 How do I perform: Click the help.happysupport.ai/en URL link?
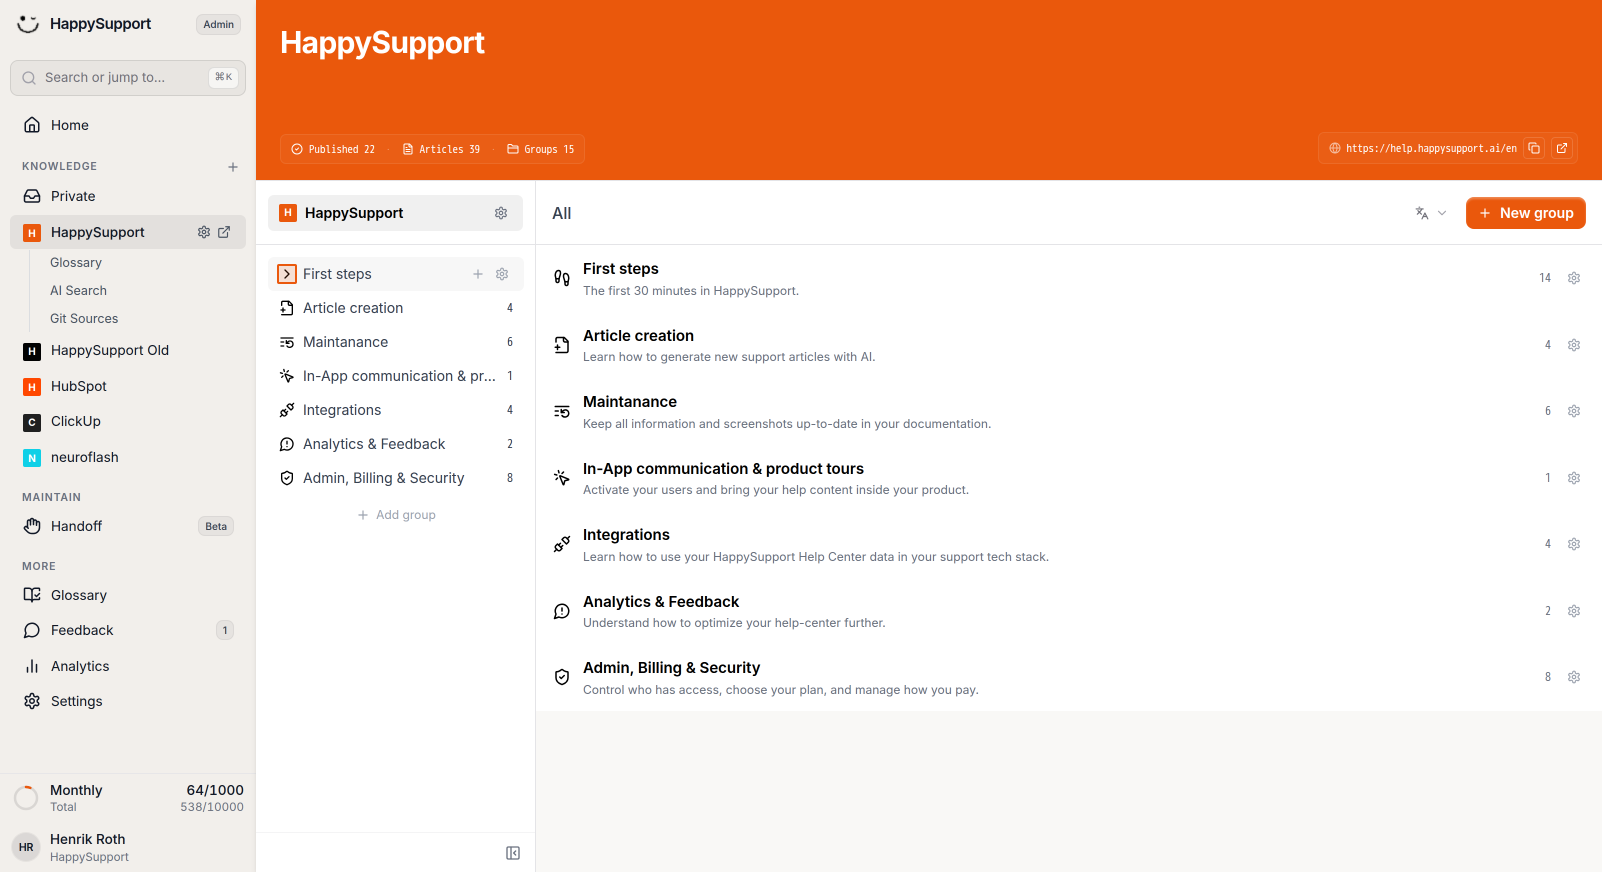click(x=1431, y=148)
